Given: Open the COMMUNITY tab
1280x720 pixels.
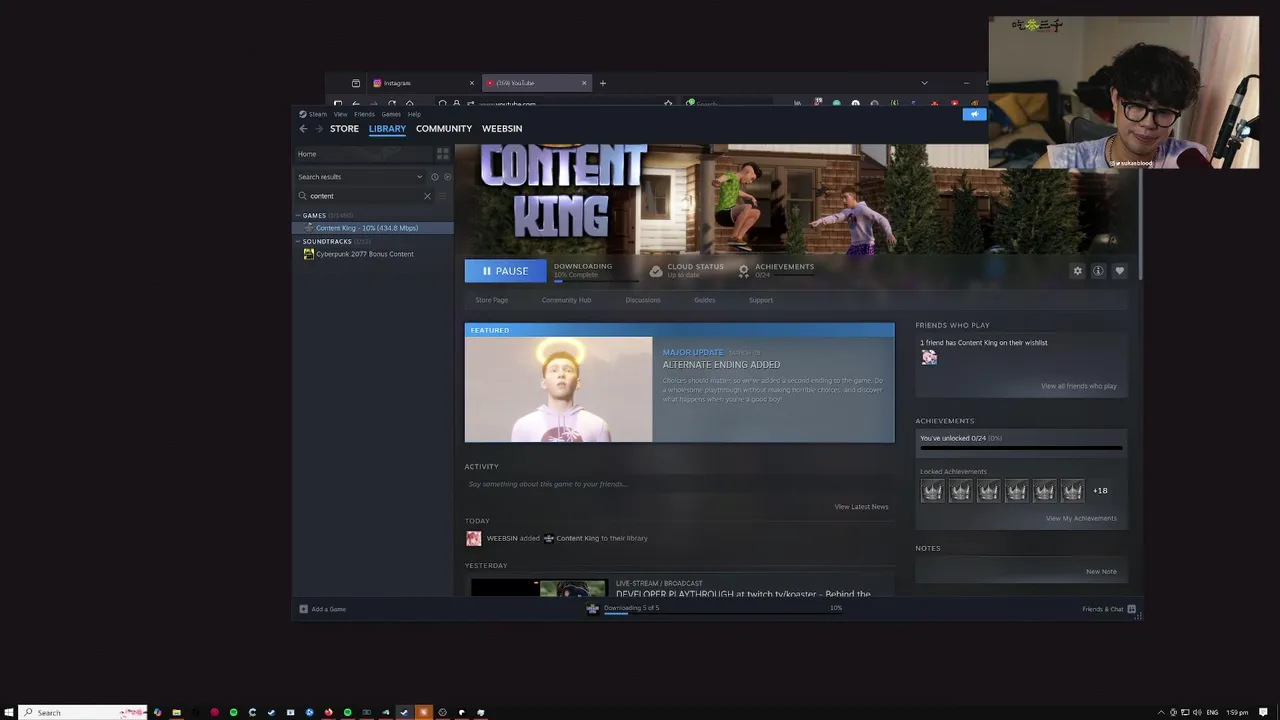Looking at the screenshot, I should [x=444, y=129].
